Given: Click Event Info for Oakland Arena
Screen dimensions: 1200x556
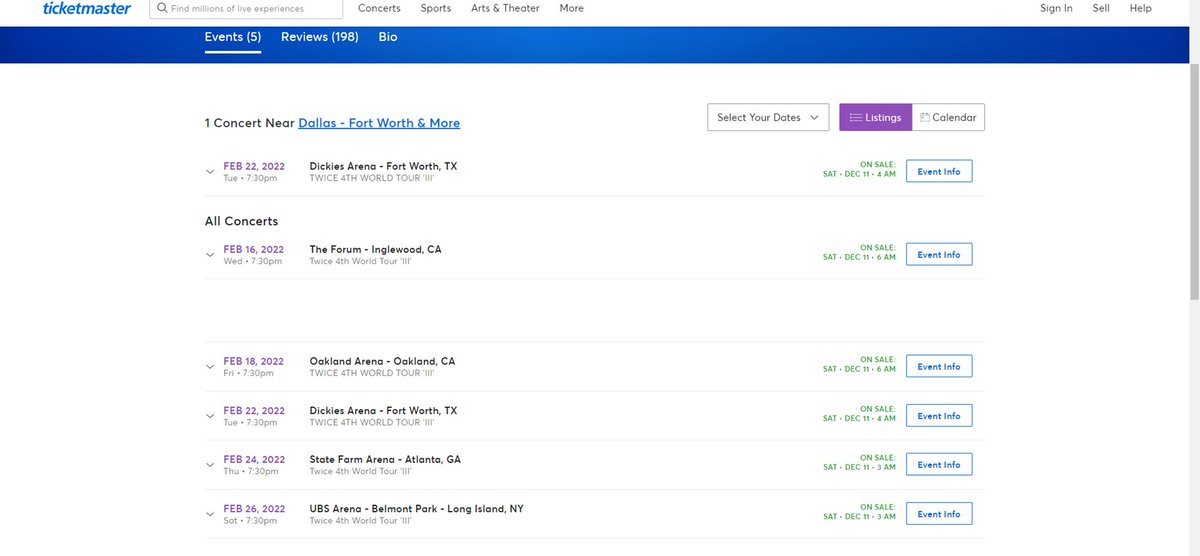Looking at the screenshot, I should click(939, 366).
